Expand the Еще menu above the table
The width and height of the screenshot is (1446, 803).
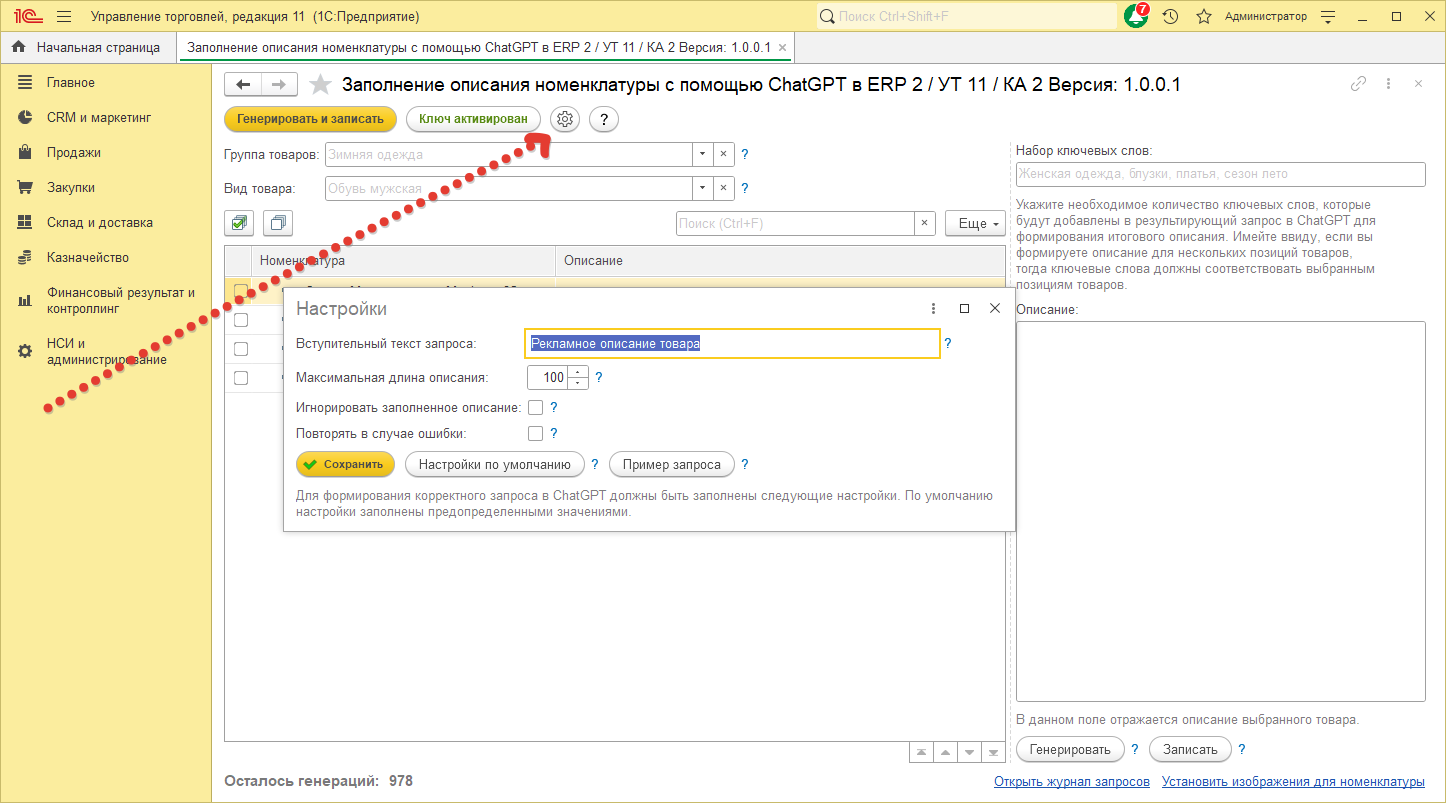(973, 223)
